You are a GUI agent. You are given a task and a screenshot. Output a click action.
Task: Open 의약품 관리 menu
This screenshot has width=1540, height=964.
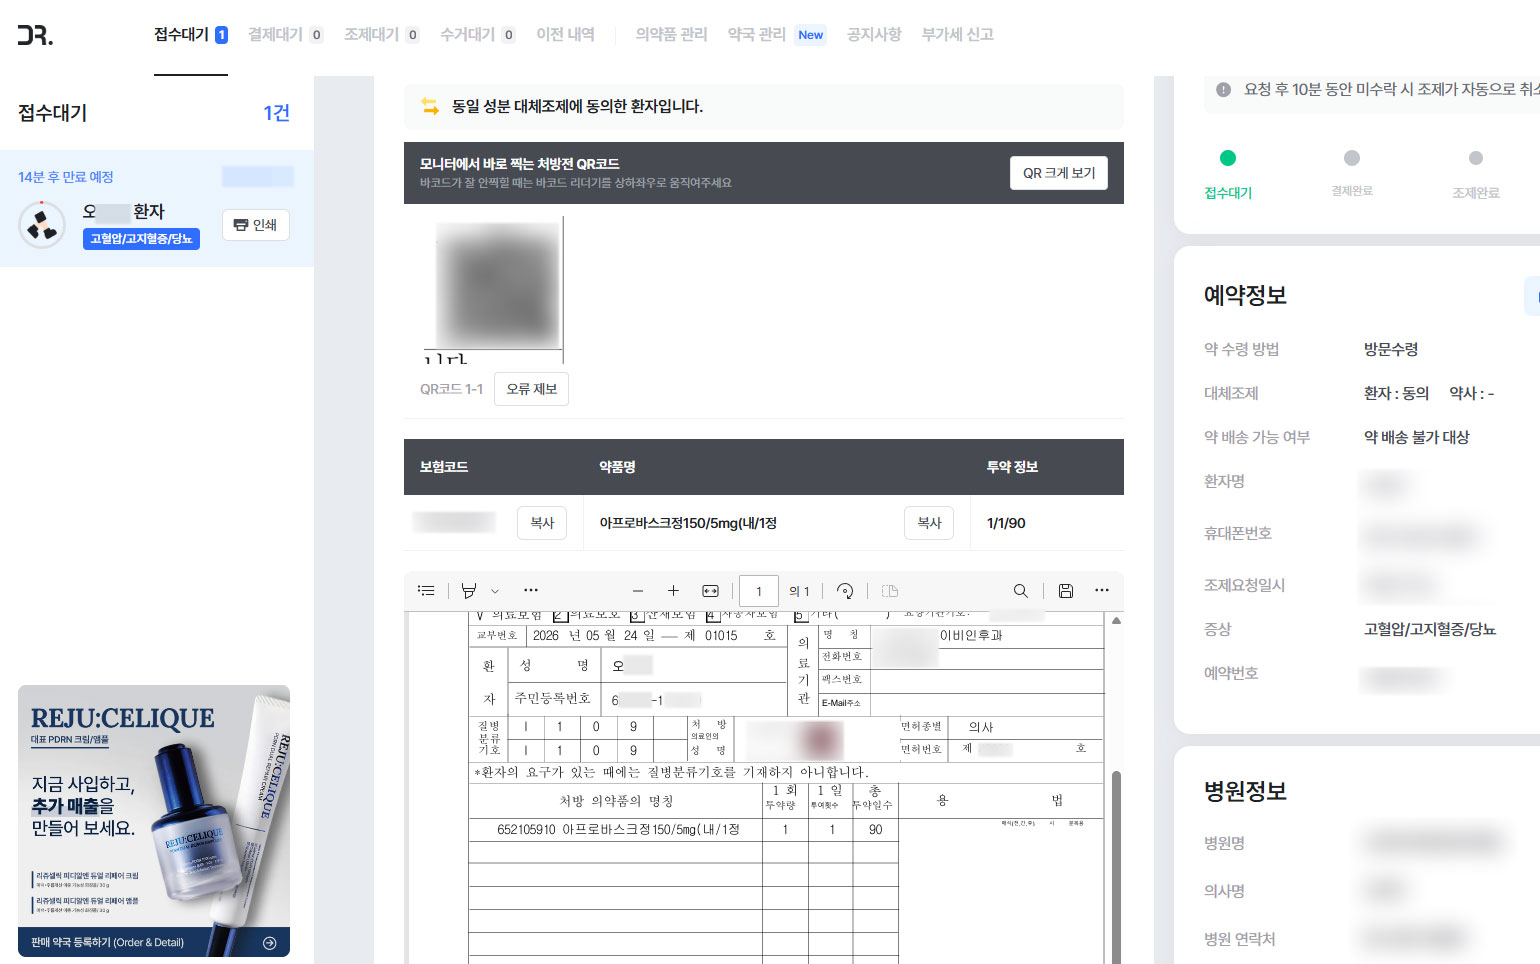coord(671,35)
